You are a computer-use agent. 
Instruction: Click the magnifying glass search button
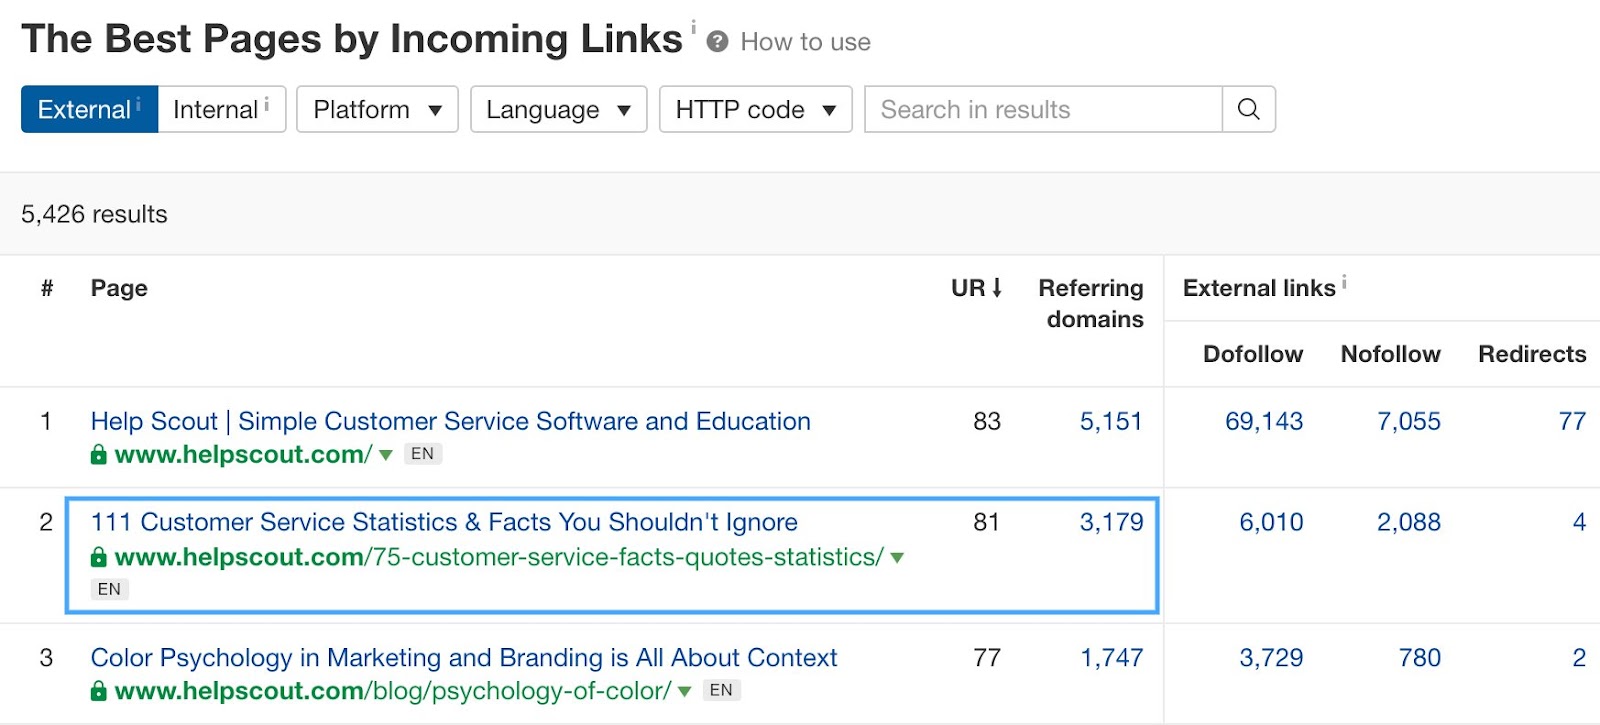pyautogui.click(x=1248, y=109)
